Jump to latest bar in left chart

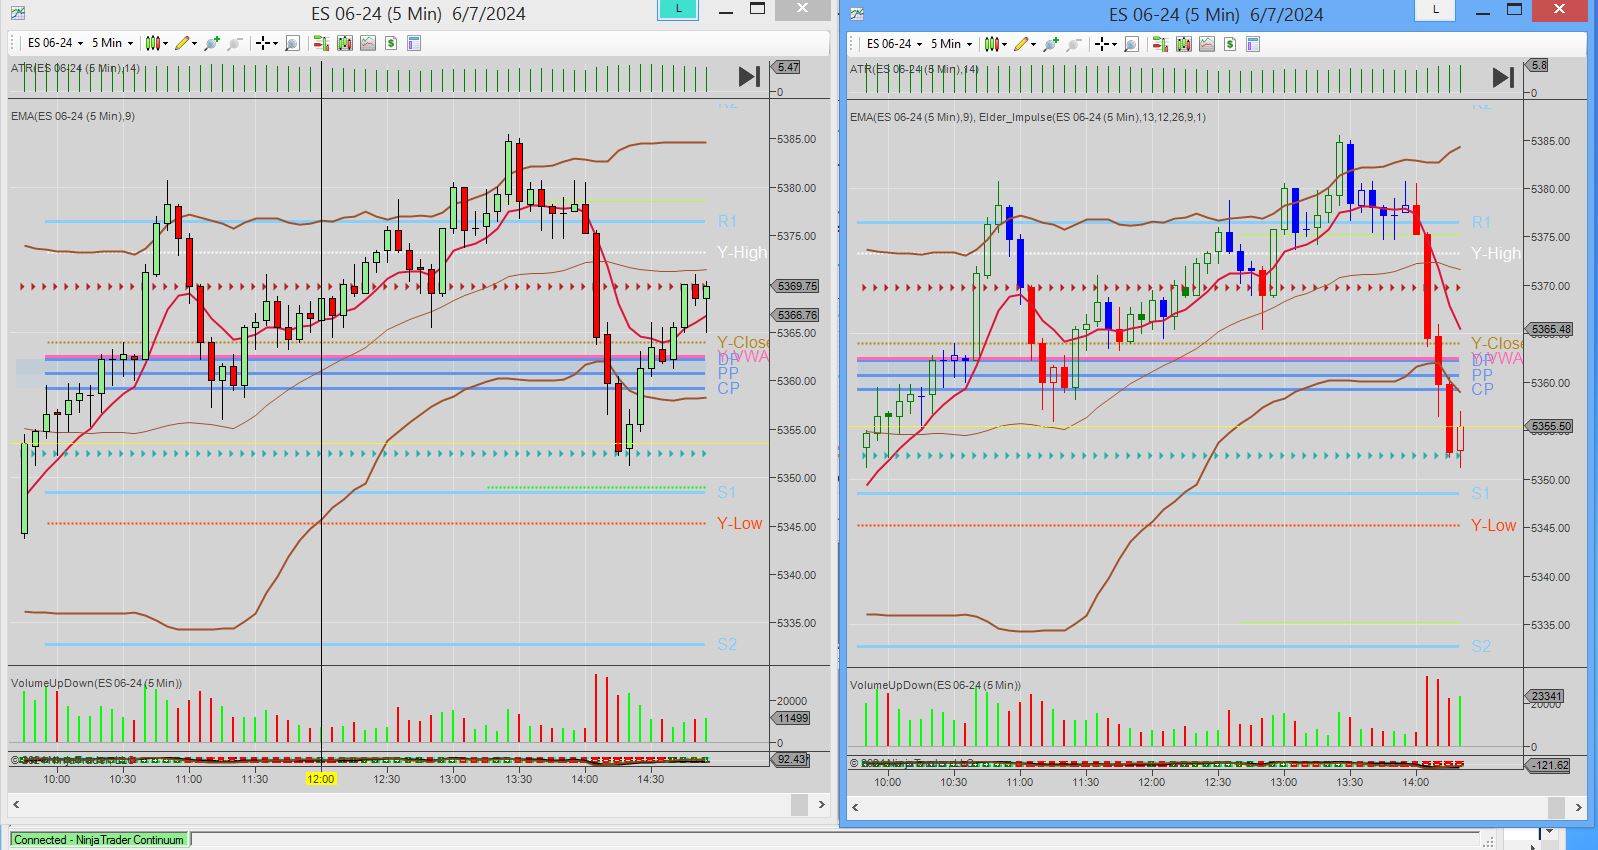pos(749,76)
